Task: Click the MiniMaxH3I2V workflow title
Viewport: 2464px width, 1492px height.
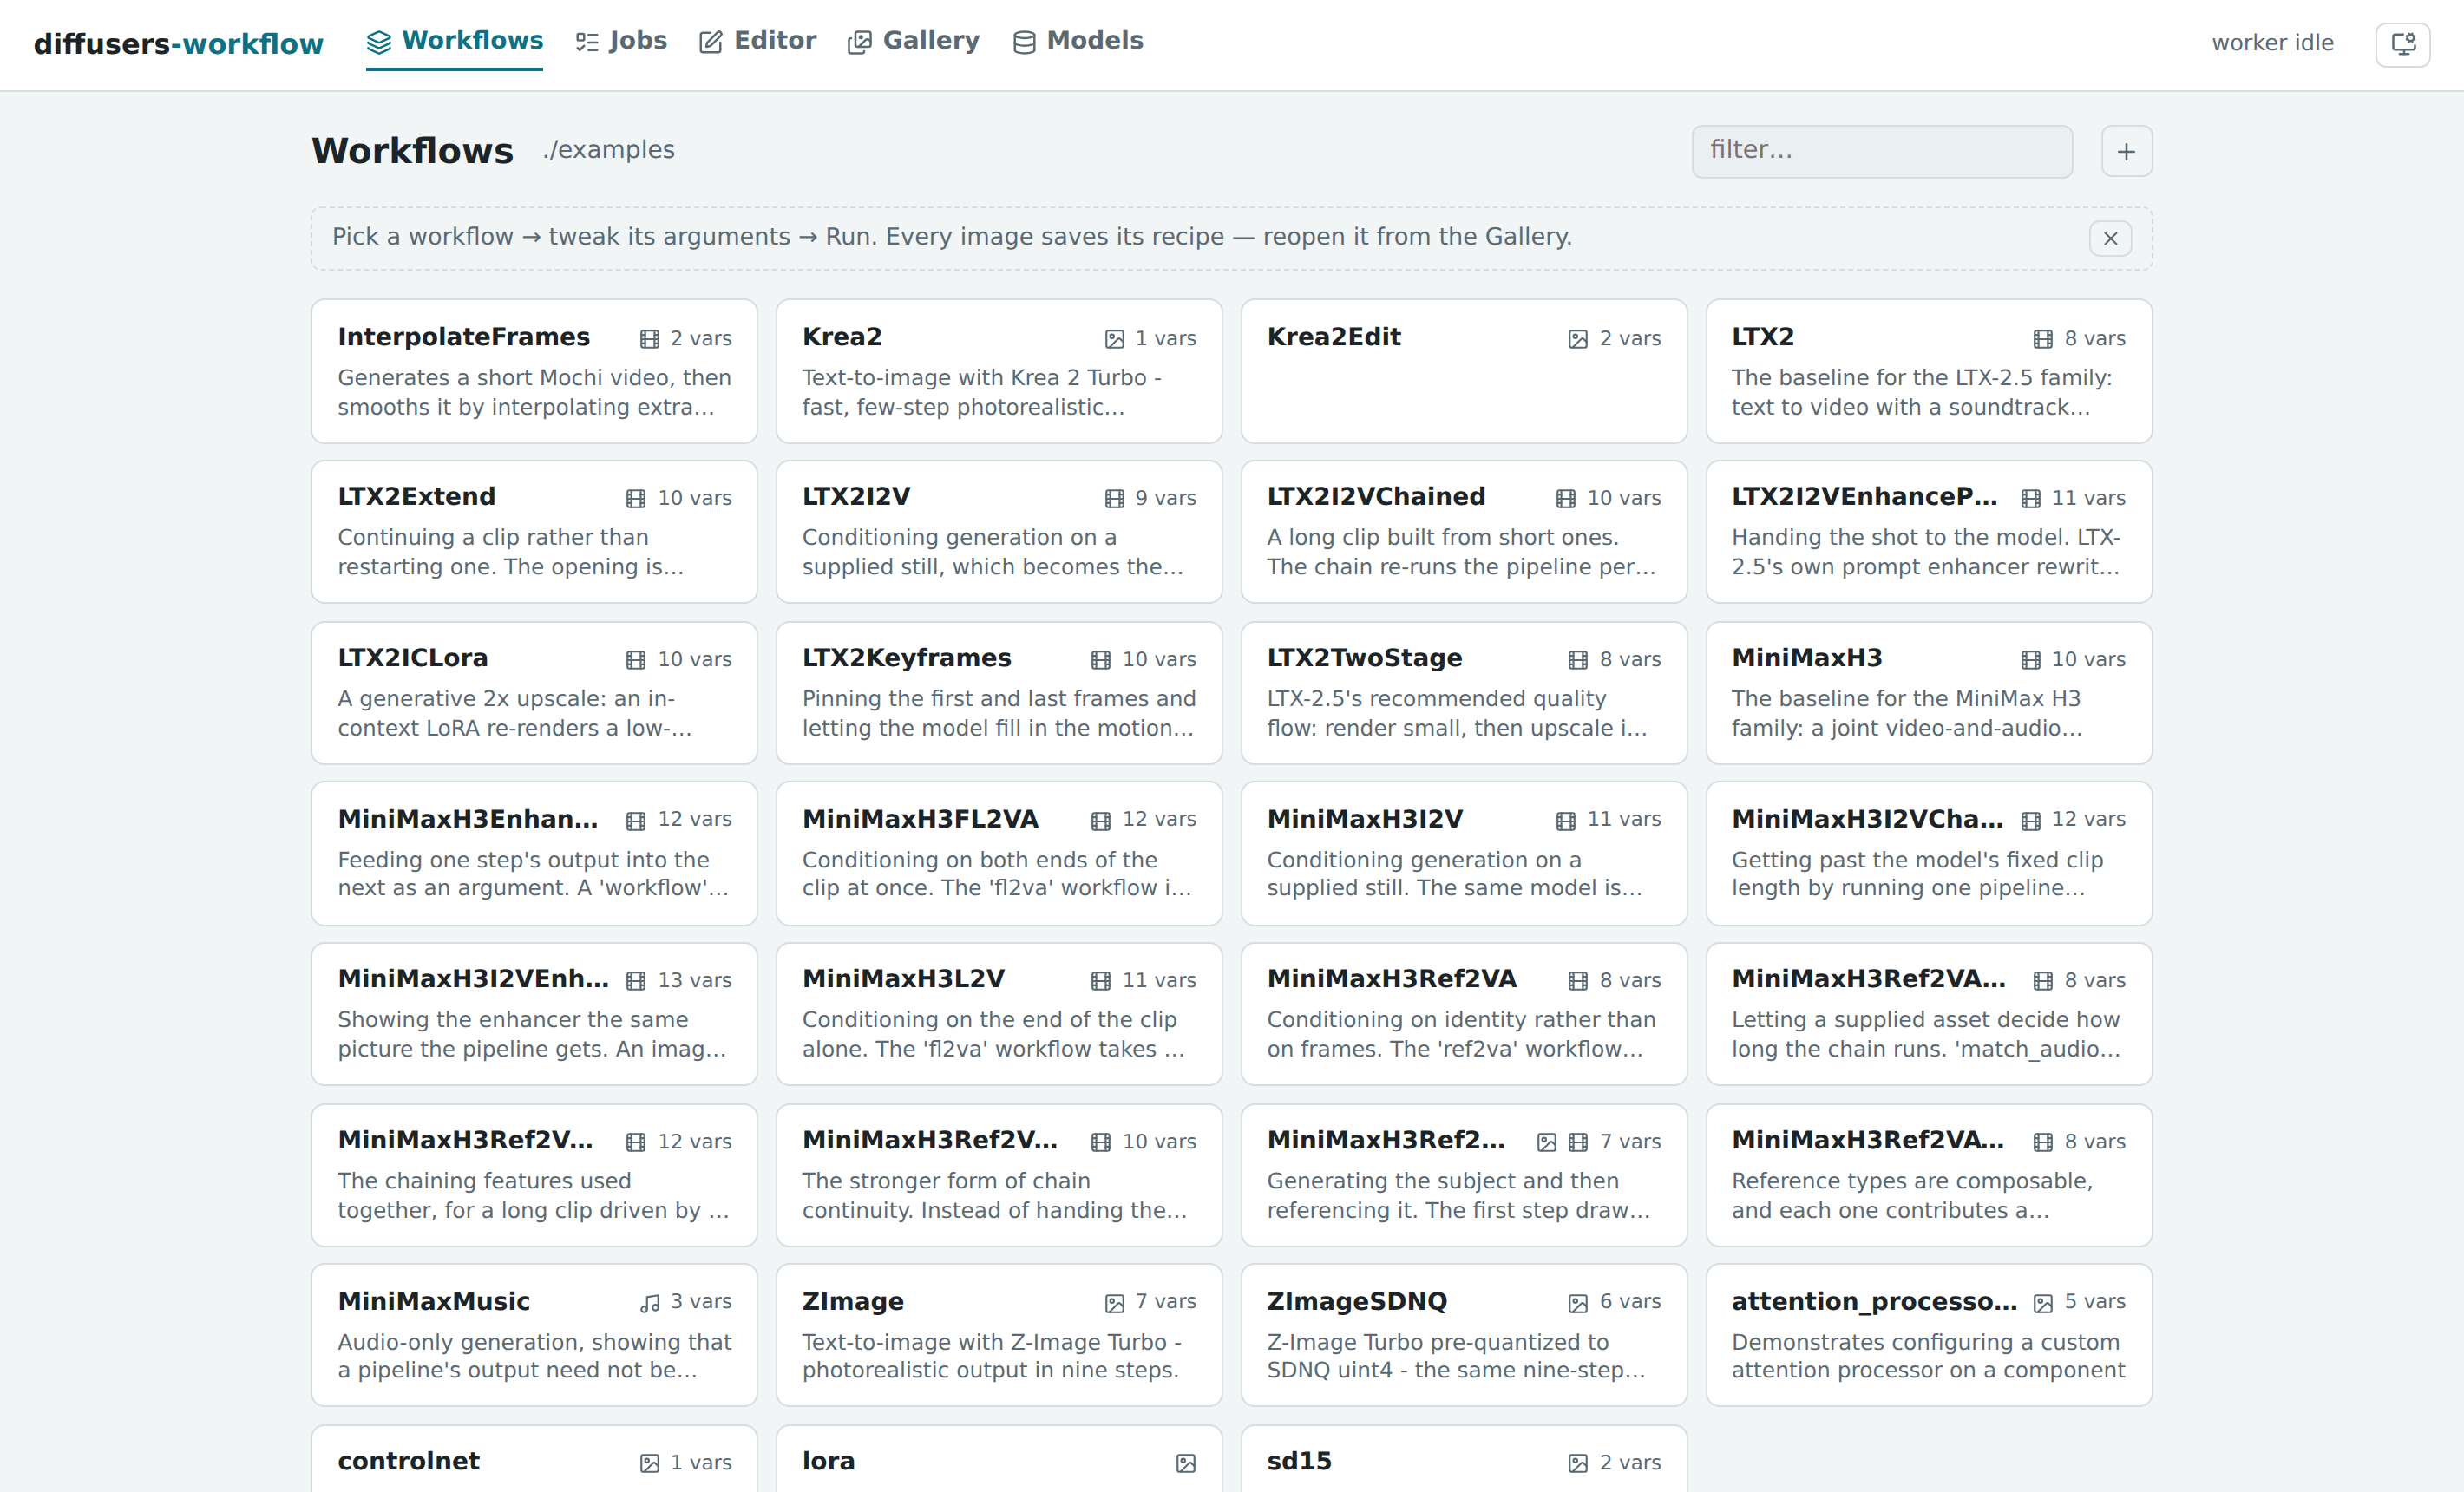Action: click(1365, 819)
